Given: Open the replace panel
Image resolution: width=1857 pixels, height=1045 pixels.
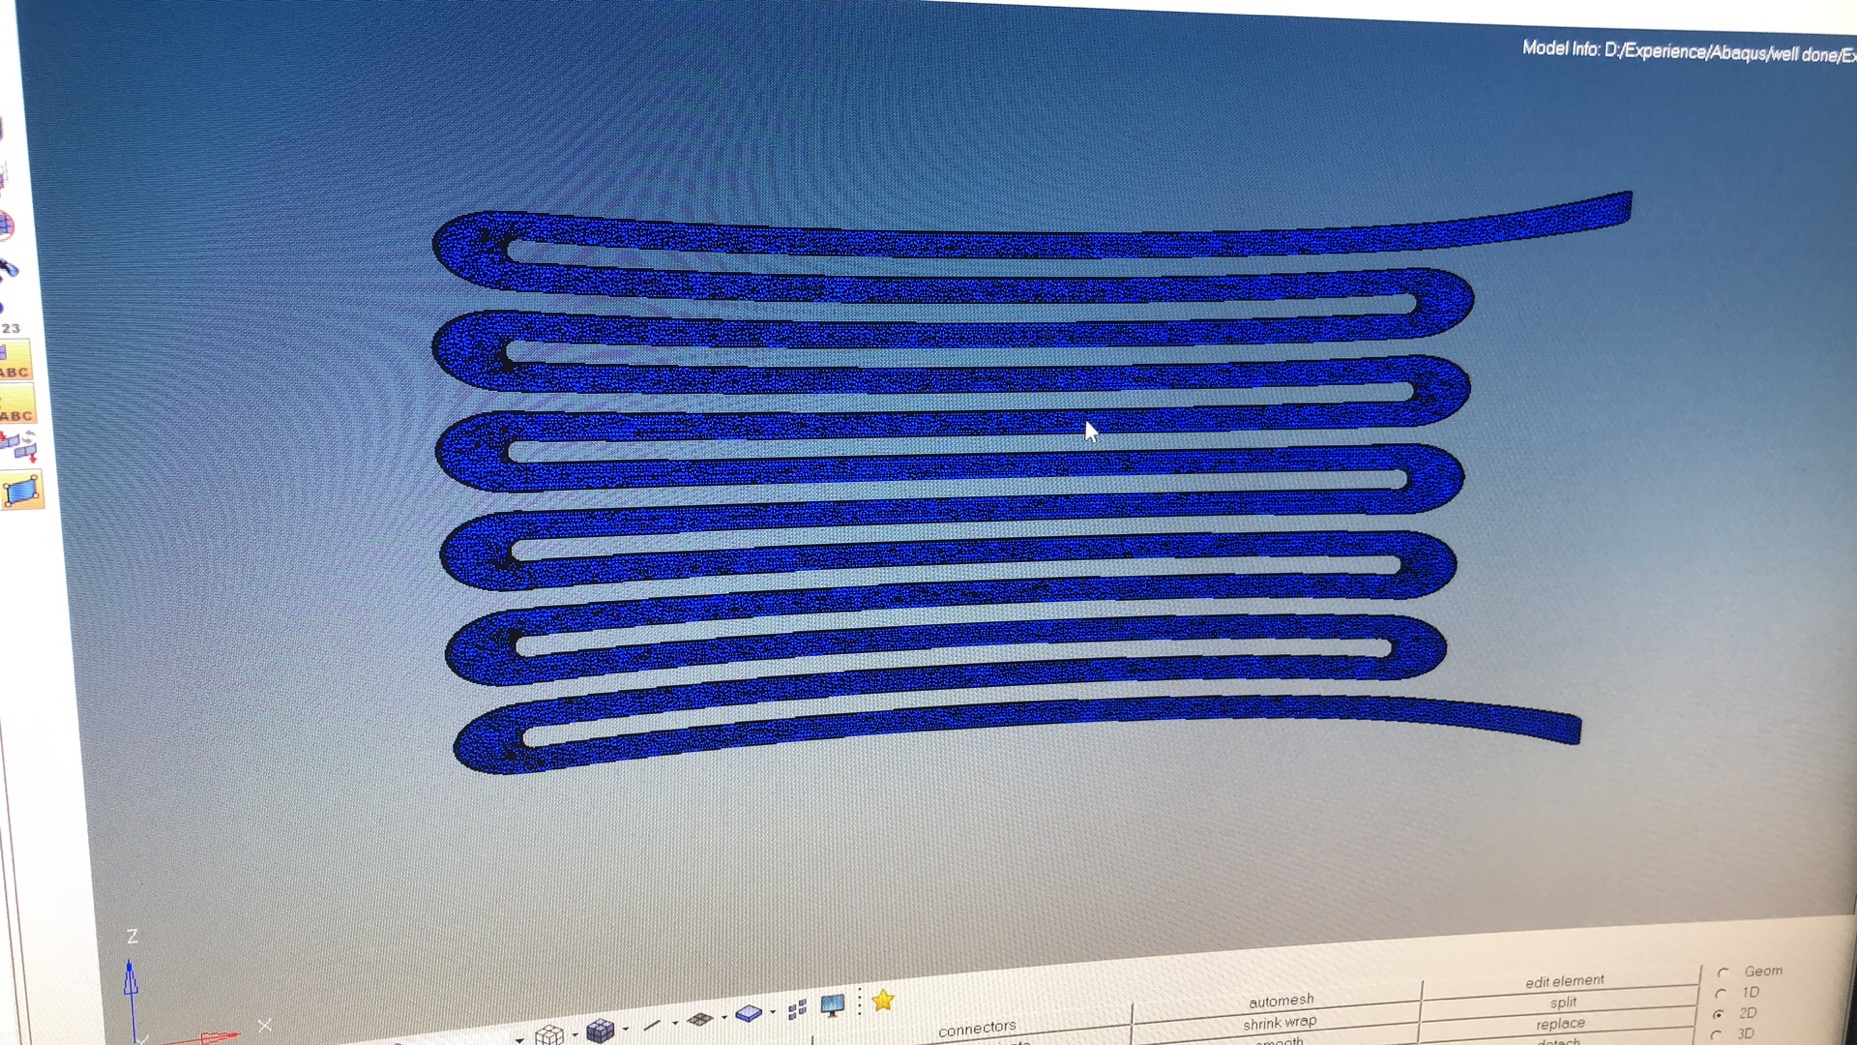Looking at the screenshot, I should click(1560, 1023).
